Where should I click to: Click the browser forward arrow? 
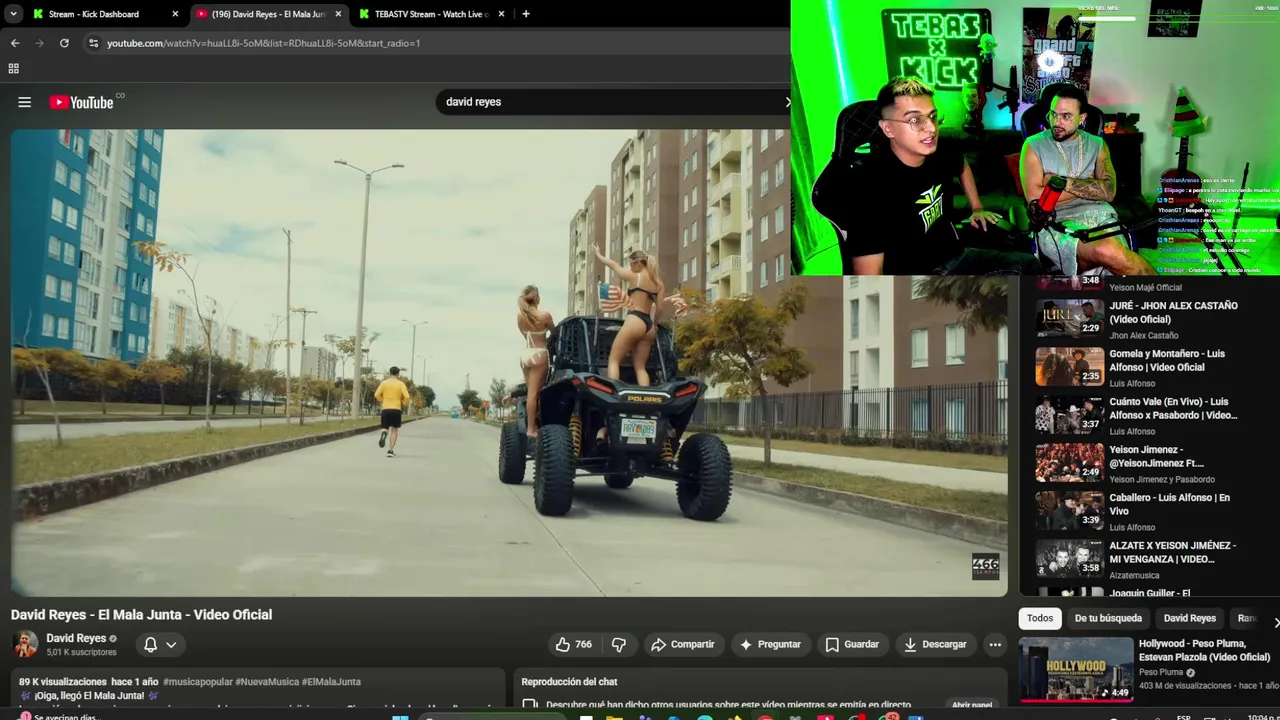coord(40,43)
